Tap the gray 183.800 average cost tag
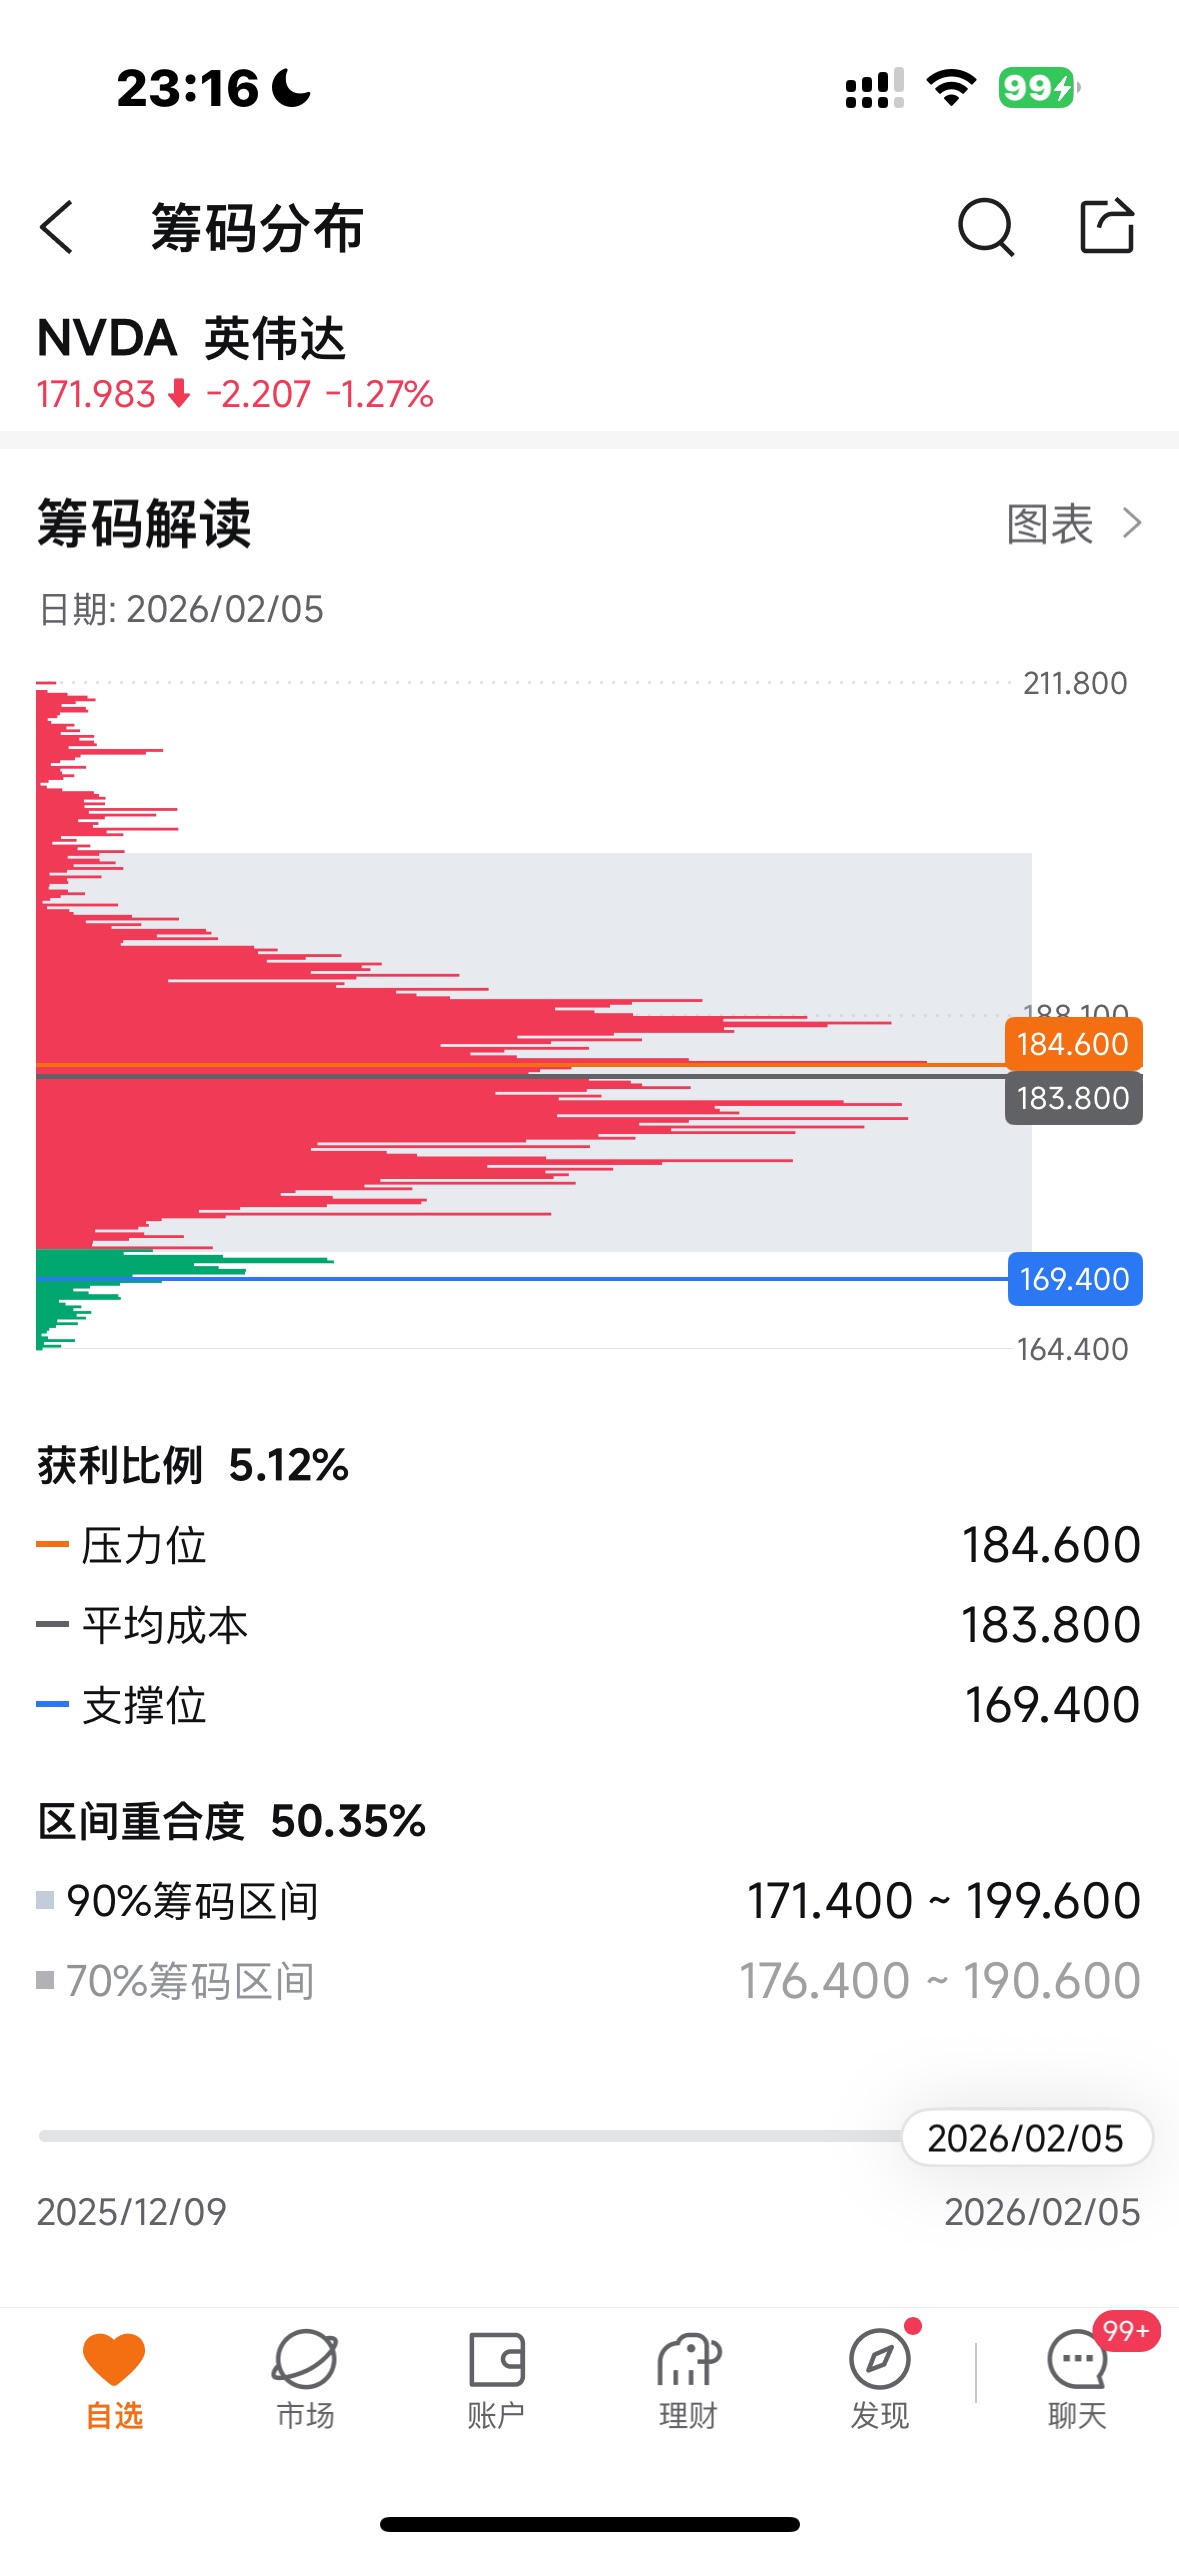The width and height of the screenshot is (1179, 2556). click(x=1073, y=1098)
